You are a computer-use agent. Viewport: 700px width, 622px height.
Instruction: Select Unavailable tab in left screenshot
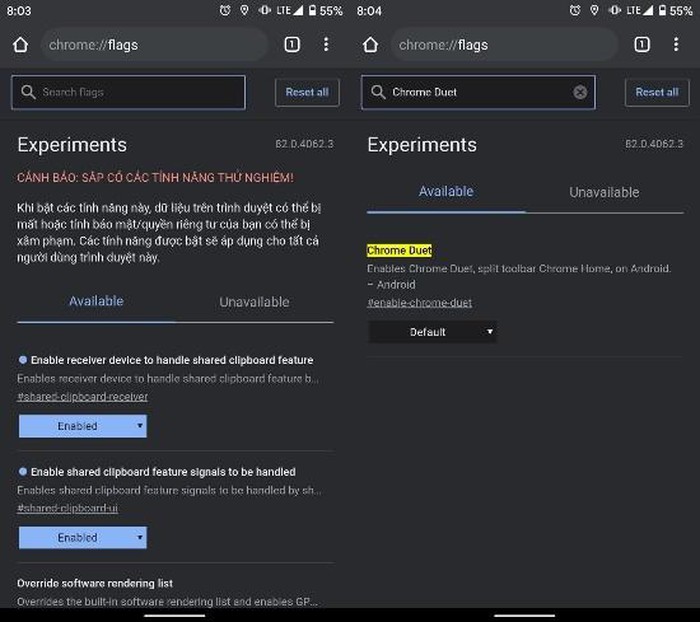click(x=254, y=302)
